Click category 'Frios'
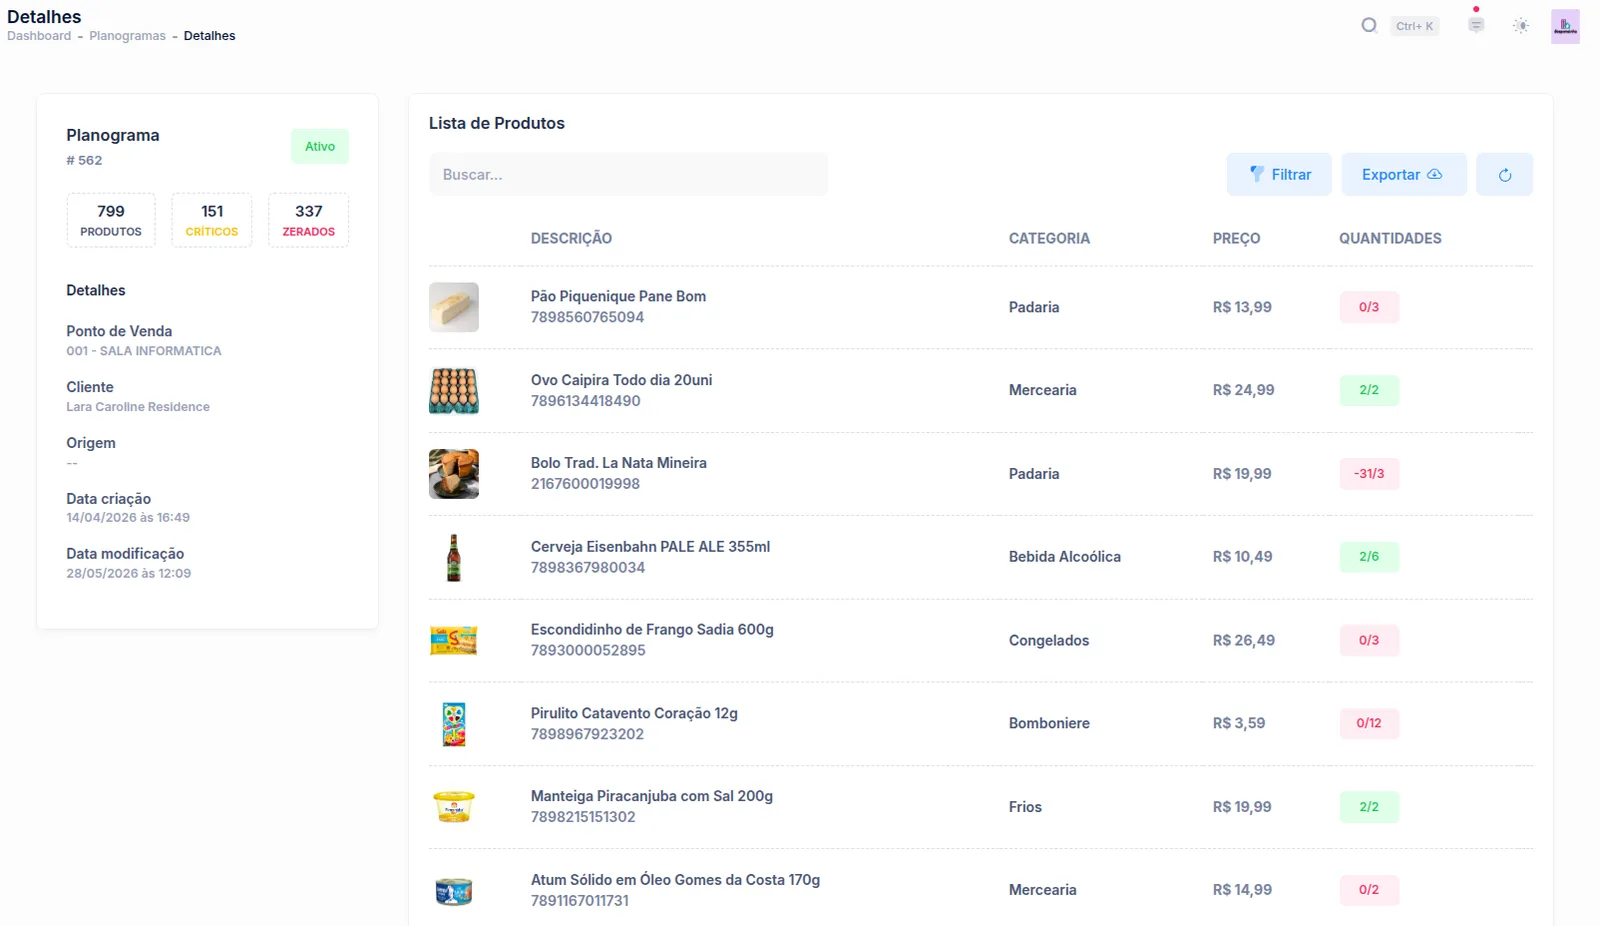1600x926 pixels. (x=1025, y=807)
